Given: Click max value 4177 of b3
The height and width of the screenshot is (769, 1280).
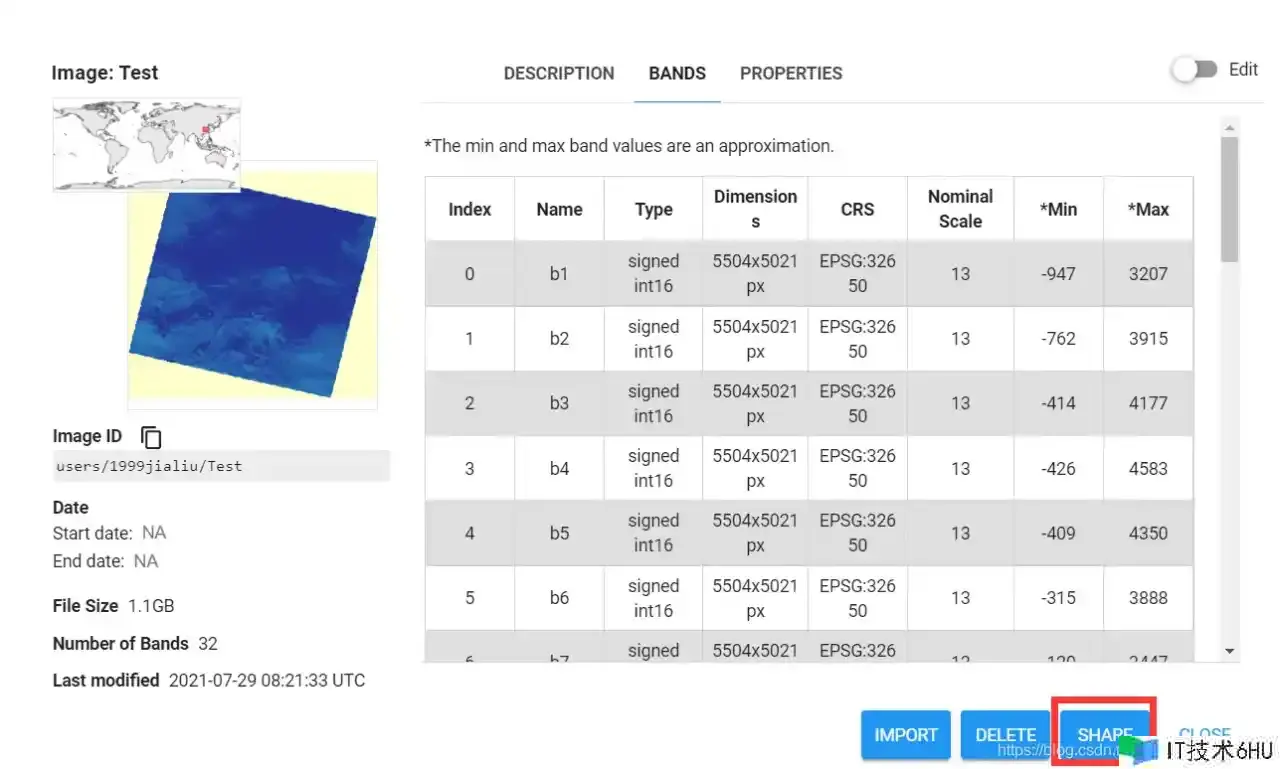Looking at the screenshot, I should click(x=1148, y=403).
